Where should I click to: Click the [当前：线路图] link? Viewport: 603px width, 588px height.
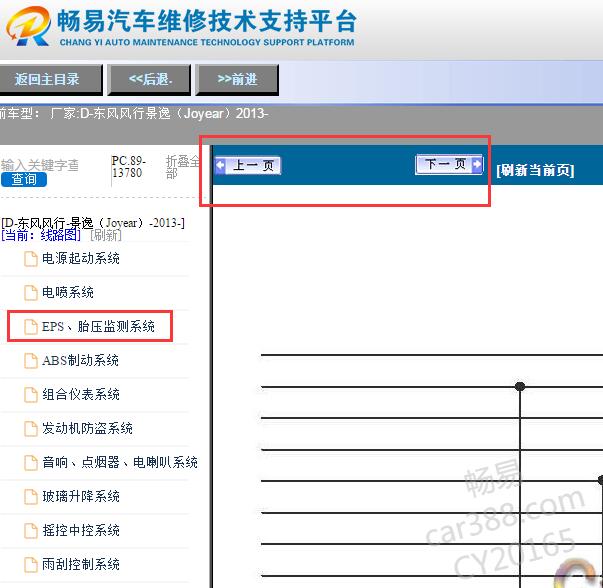(41, 235)
